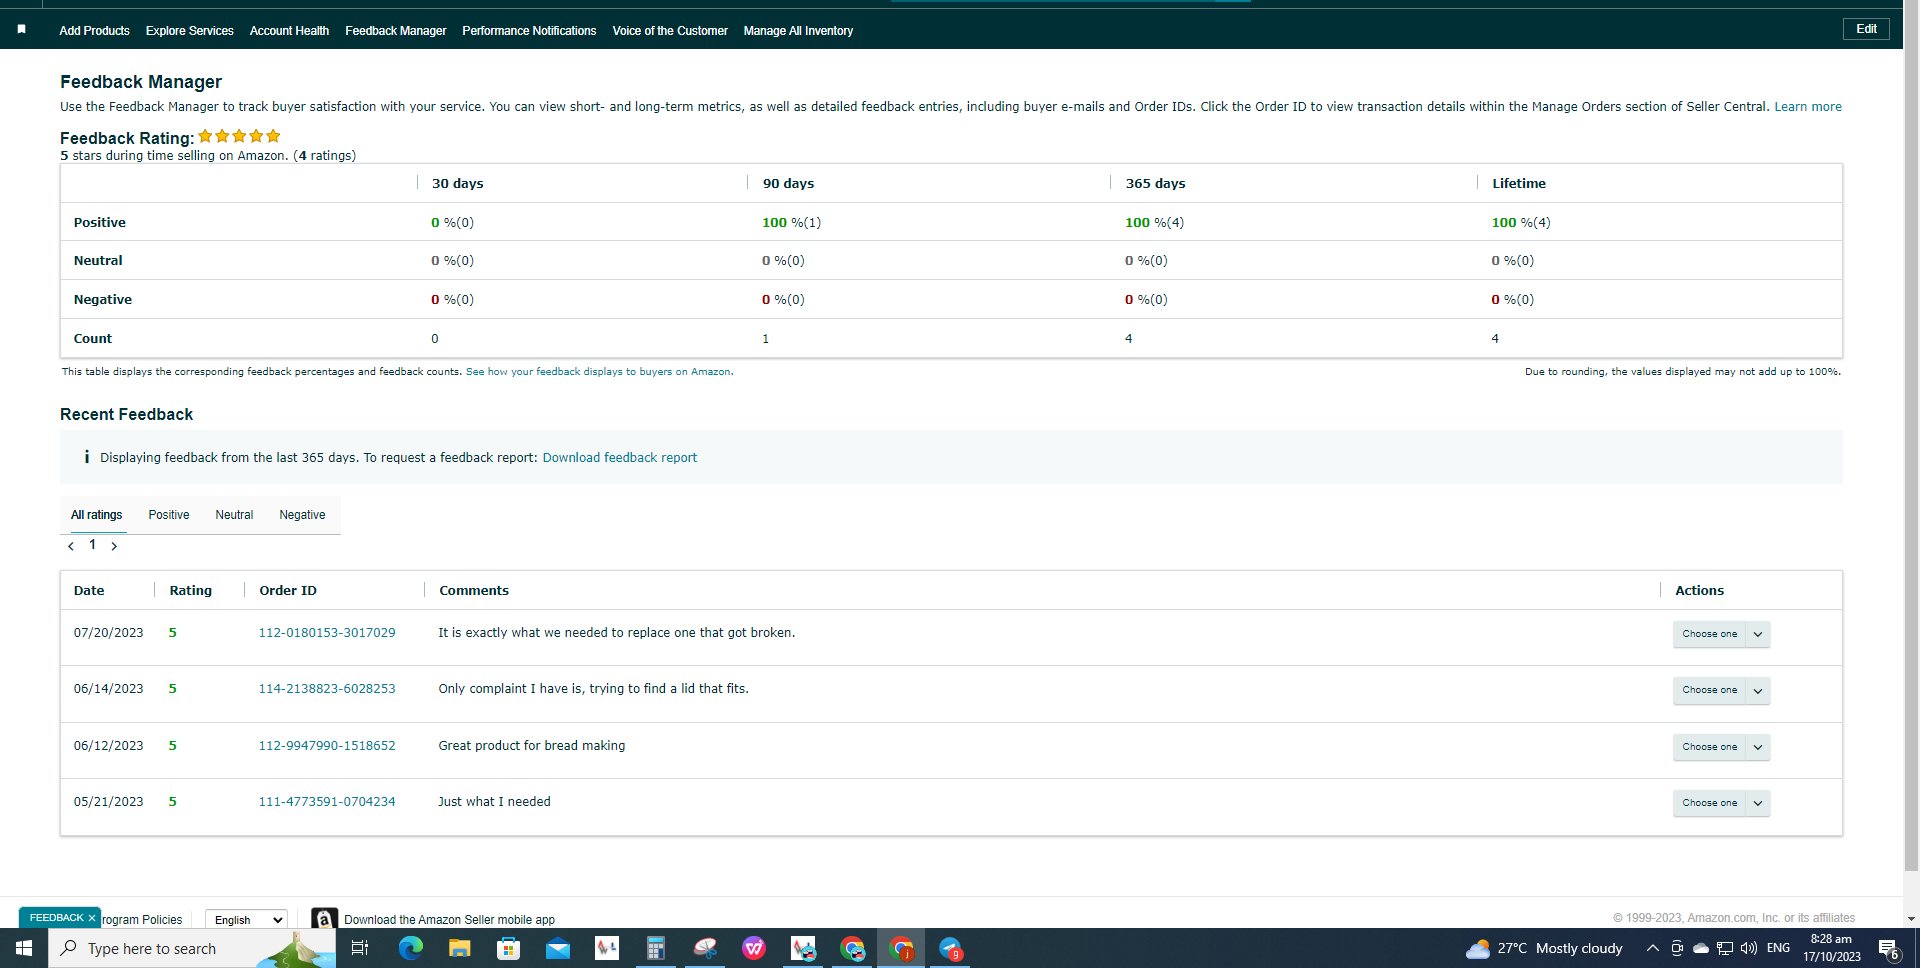Click the comment 'Just what I needed'
This screenshot has height=968, width=1920.
tap(494, 802)
